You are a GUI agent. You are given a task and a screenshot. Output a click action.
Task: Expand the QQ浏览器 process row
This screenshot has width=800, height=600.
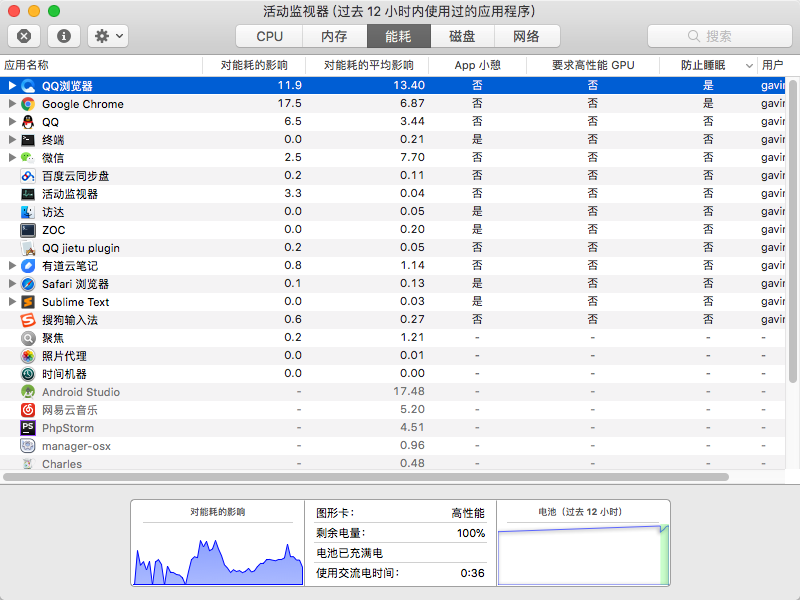coord(12,86)
